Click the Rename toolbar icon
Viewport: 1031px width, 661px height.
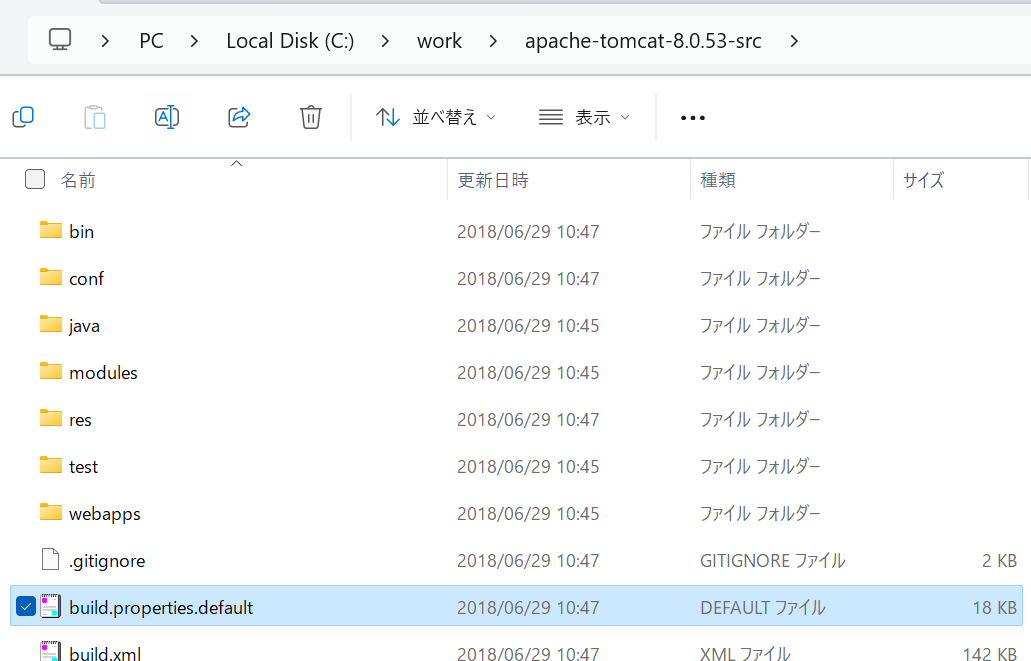tap(167, 117)
